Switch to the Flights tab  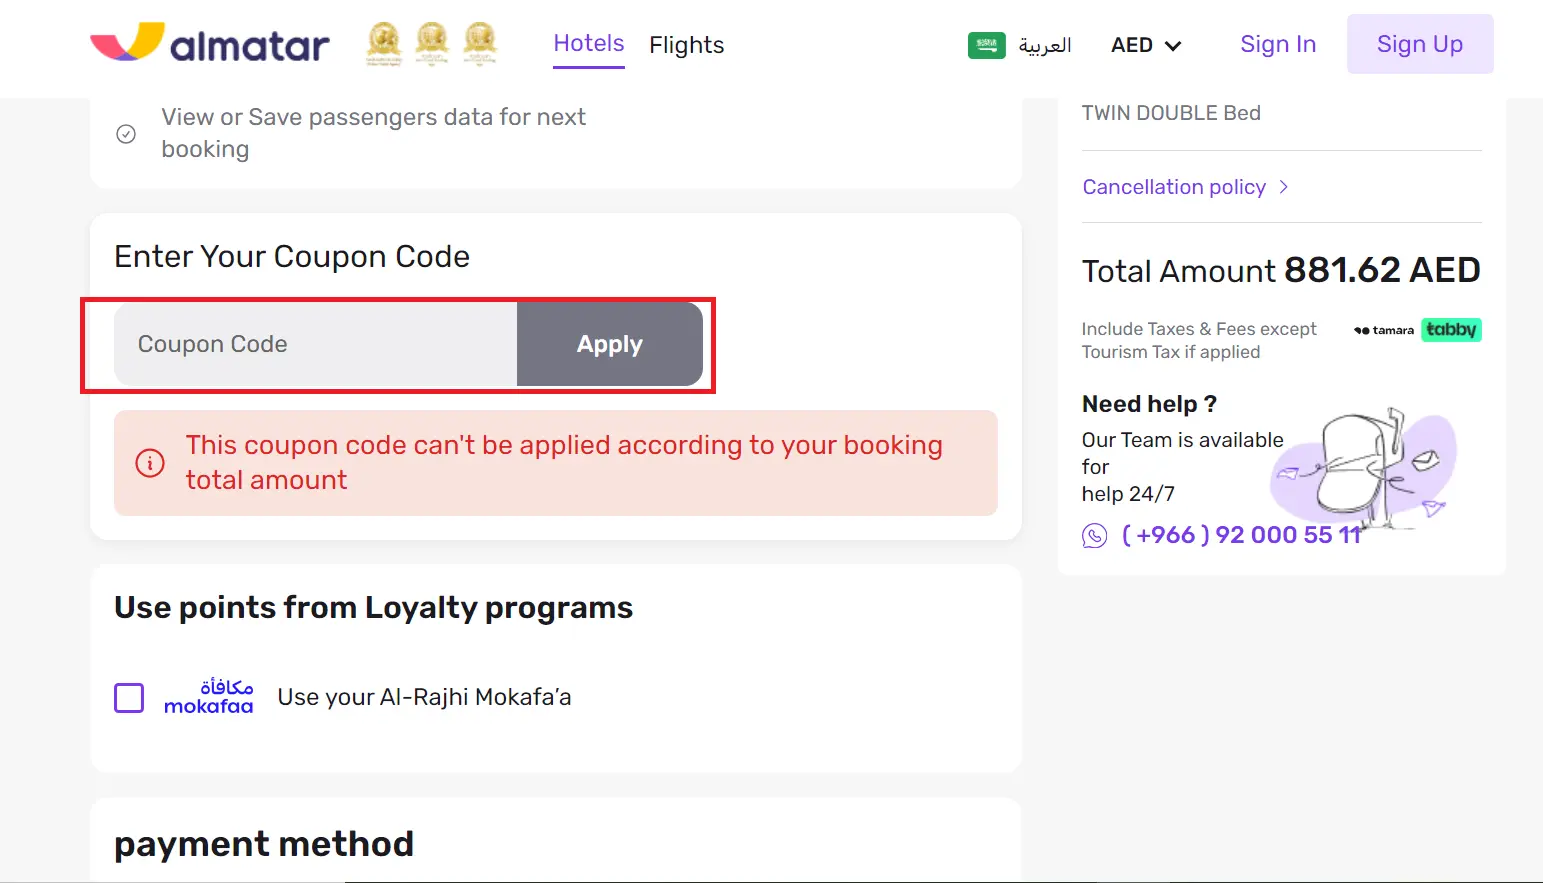[686, 44]
